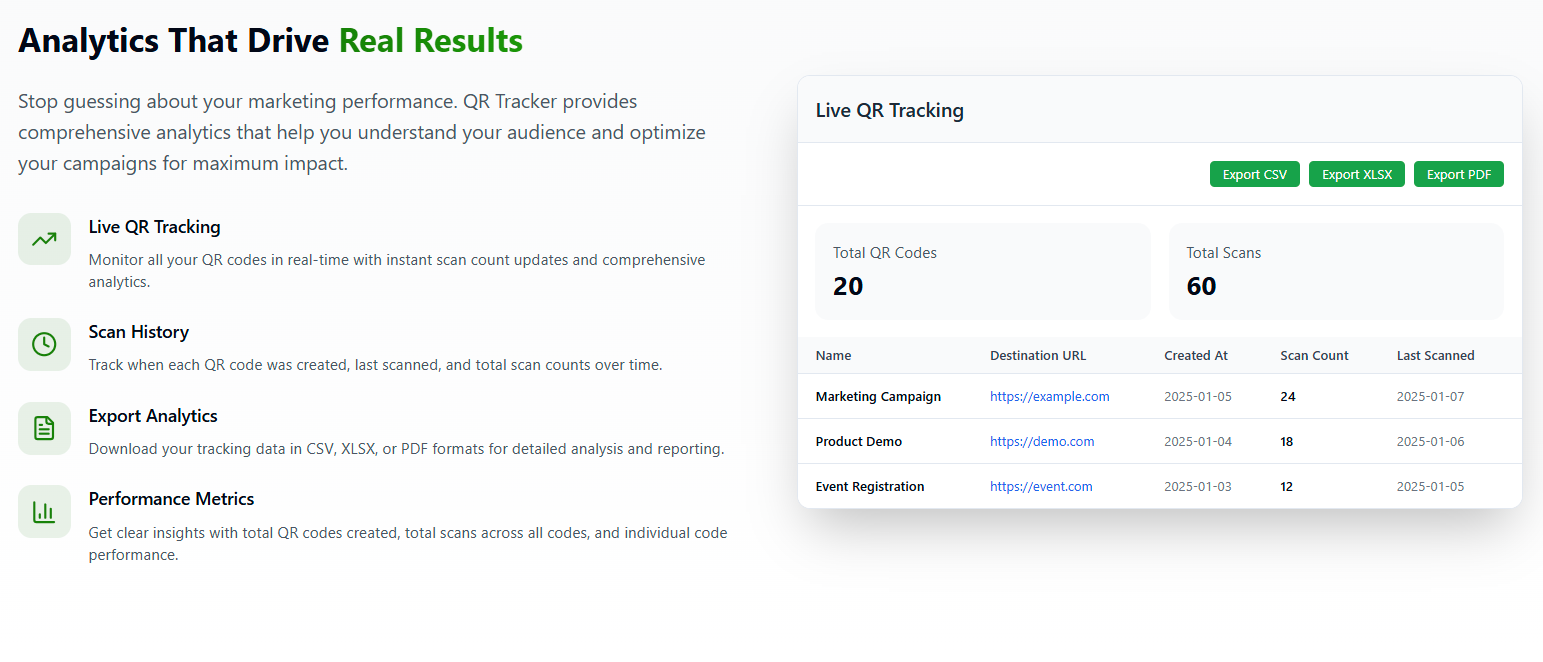Open the https://demo.com destination link
The image size is (1543, 662).
pyautogui.click(x=1041, y=442)
